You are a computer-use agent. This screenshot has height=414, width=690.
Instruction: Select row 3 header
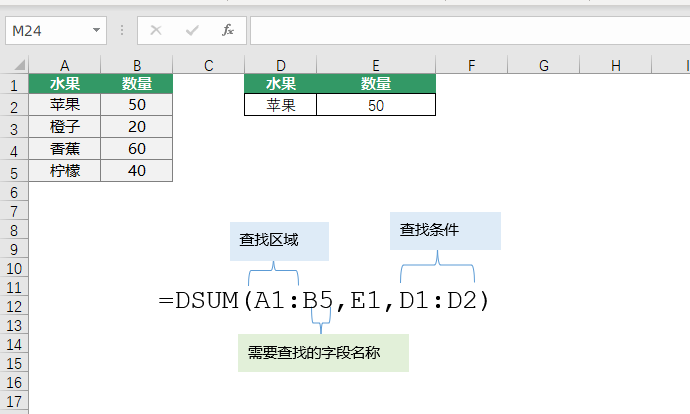[x=14, y=128]
